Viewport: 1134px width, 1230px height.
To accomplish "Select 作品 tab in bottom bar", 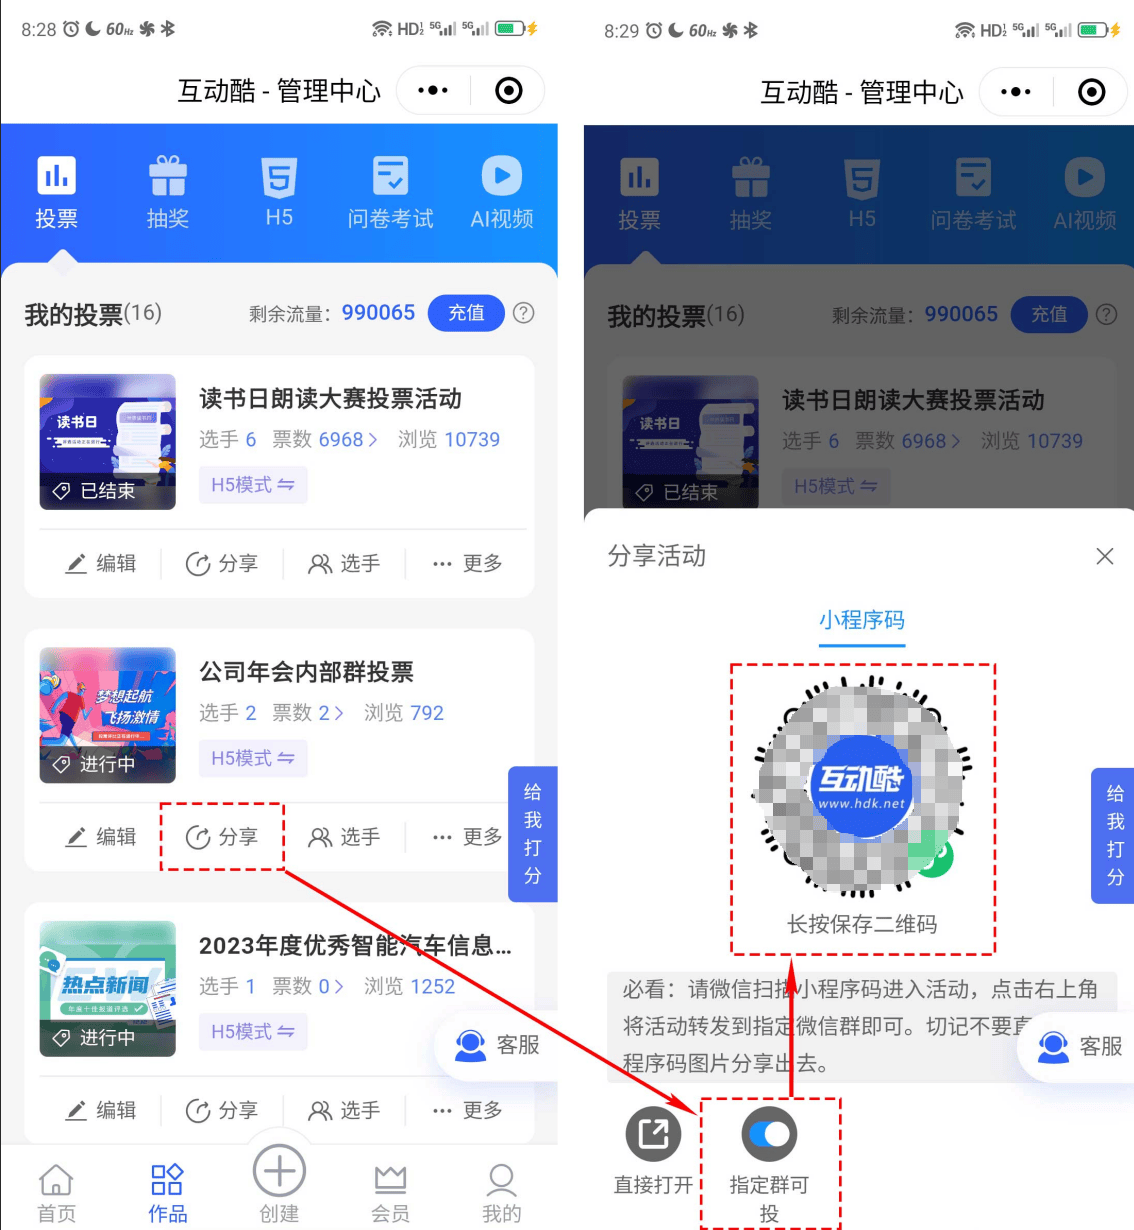I will (167, 1194).
